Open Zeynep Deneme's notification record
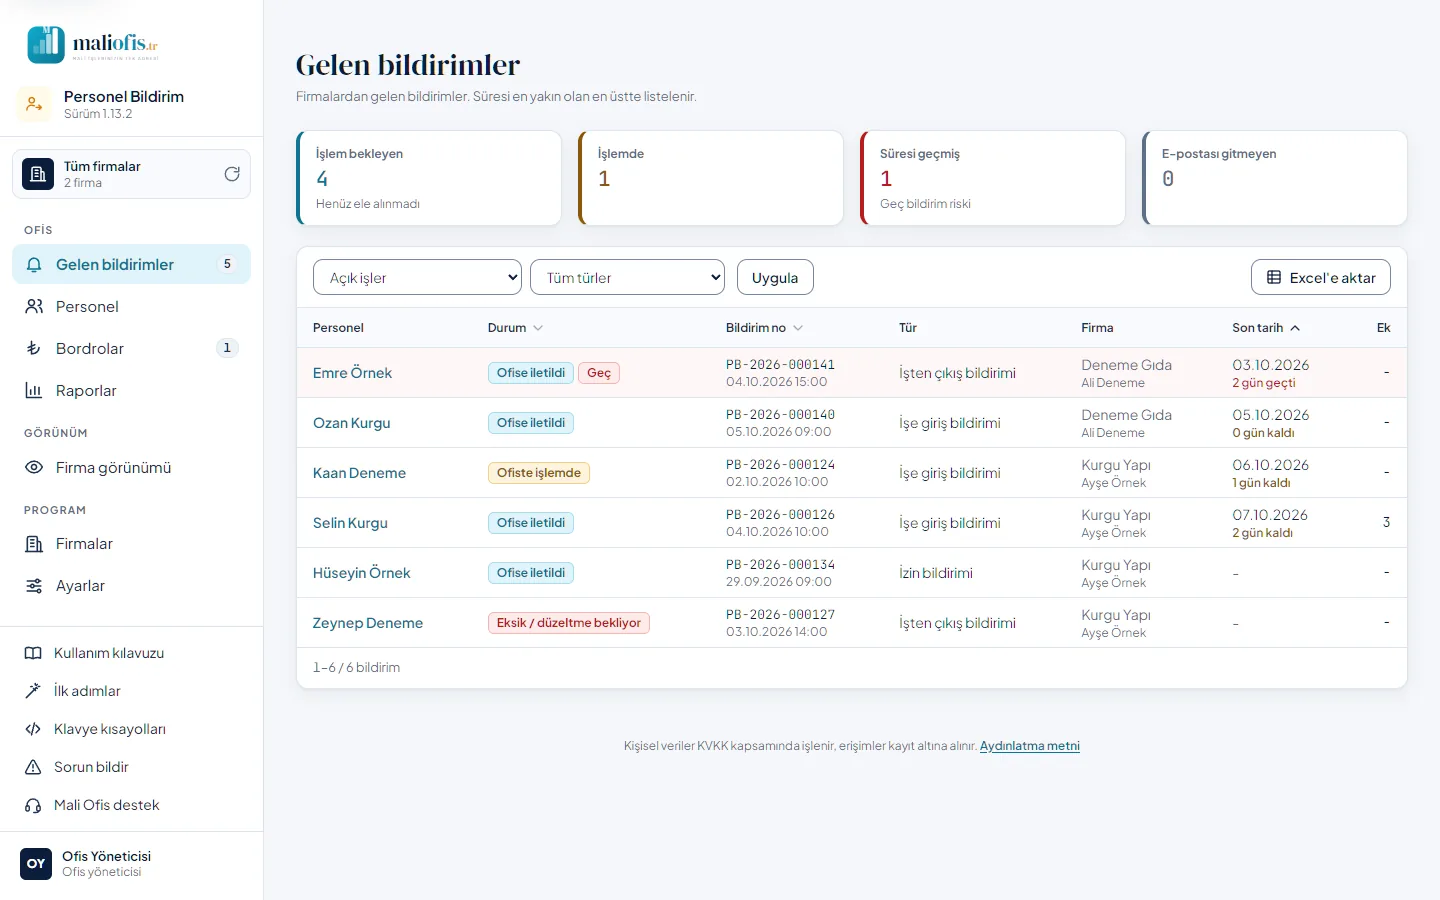This screenshot has height=900, width=1440. tap(368, 623)
